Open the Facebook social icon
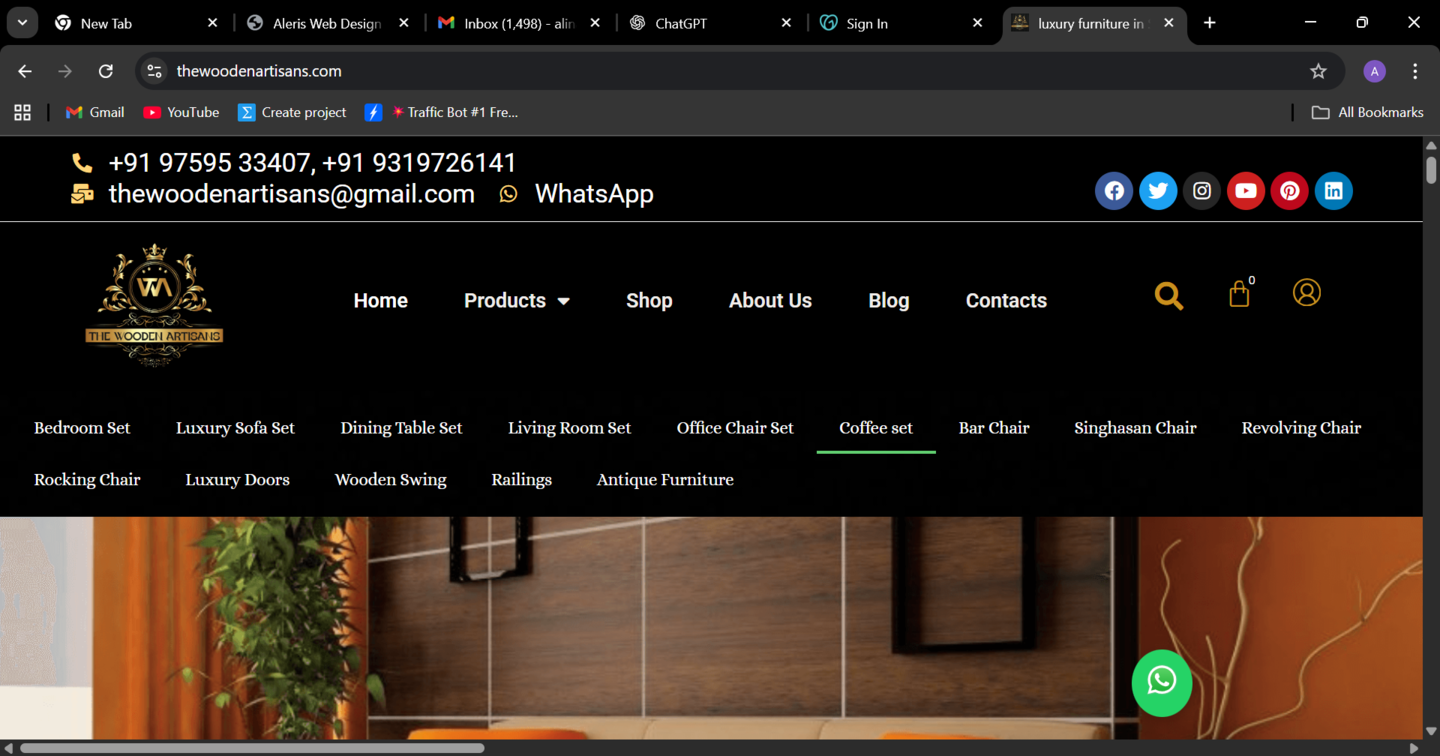The image size is (1440, 756). [x=1113, y=191]
